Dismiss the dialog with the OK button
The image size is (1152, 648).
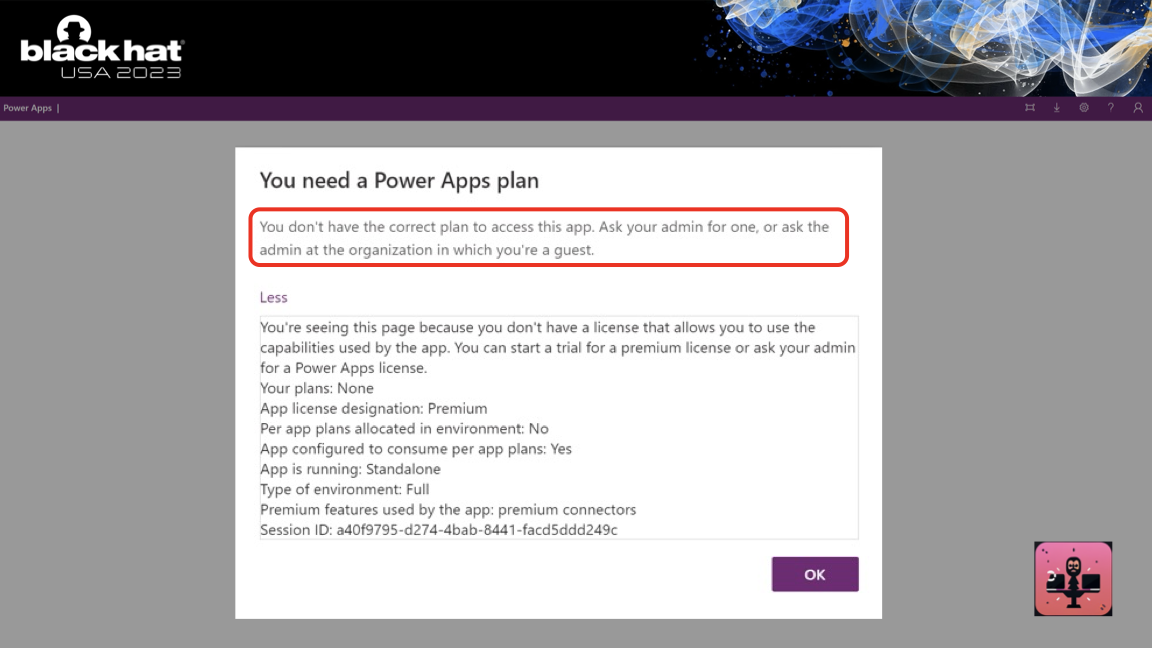tap(815, 575)
